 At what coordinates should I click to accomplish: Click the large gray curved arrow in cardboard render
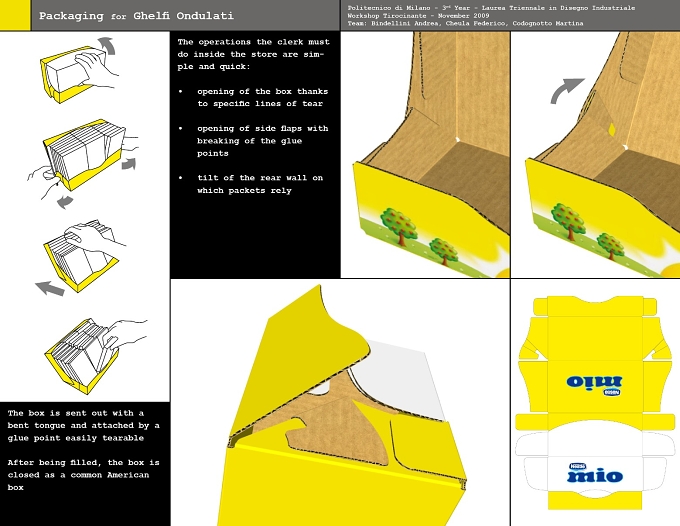point(567,91)
